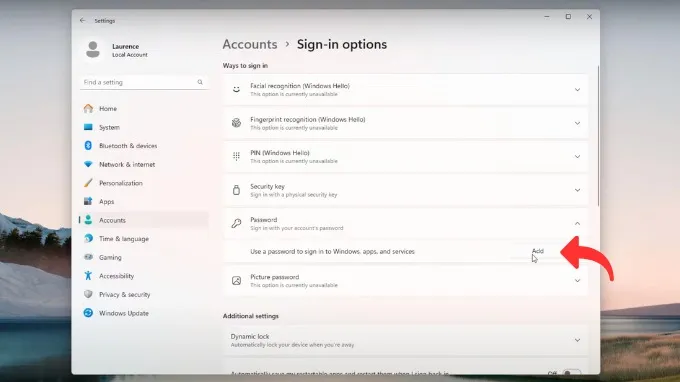The height and width of the screenshot is (382, 680).
Task: Expand Dynamic lock chevron
Action: (x=577, y=340)
